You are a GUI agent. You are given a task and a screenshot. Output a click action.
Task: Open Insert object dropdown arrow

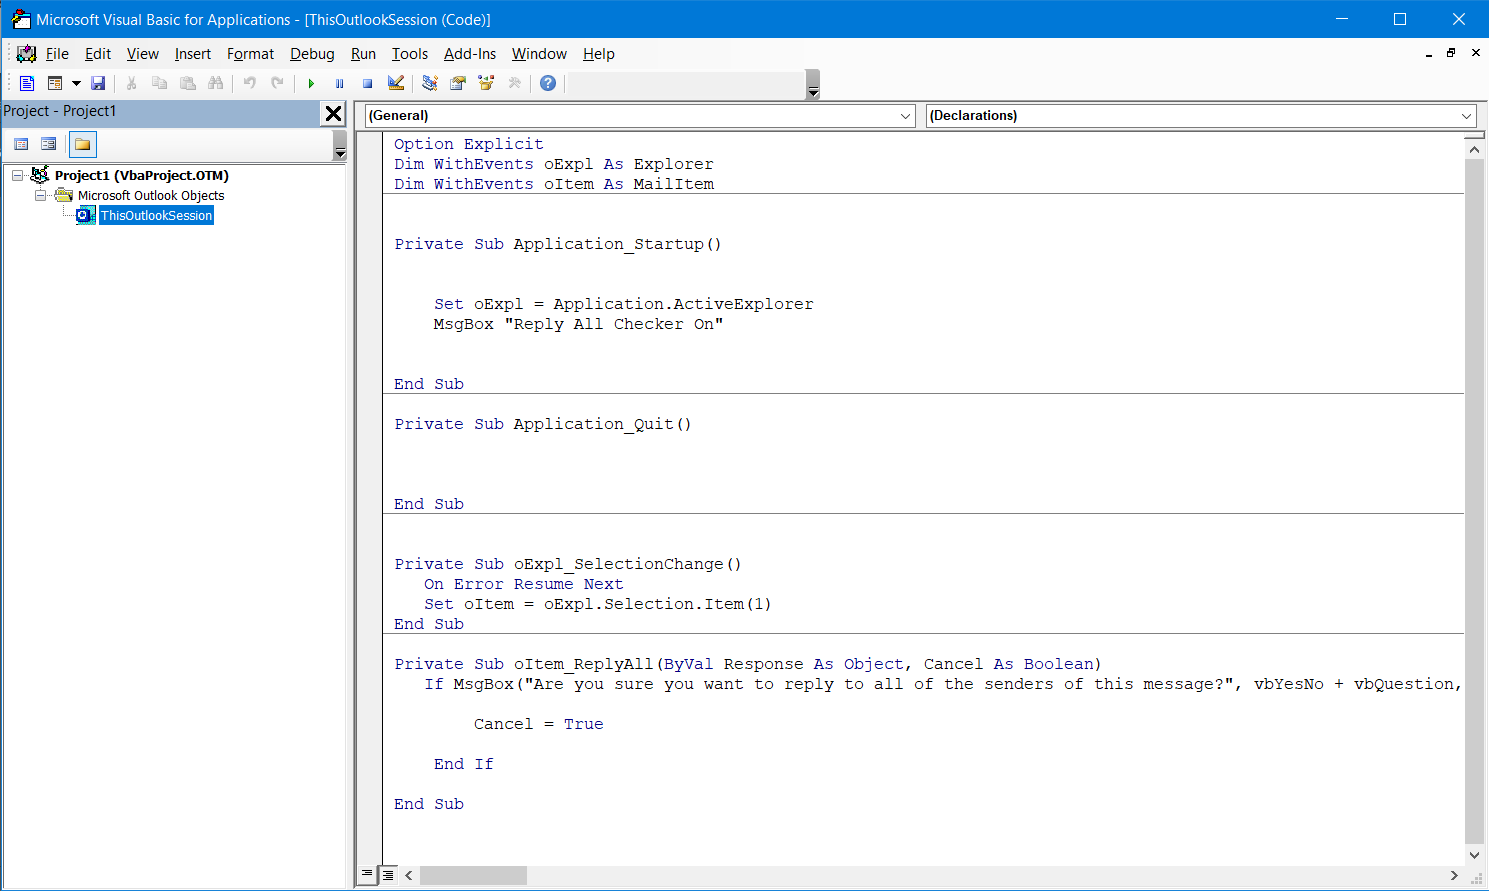(76, 83)
